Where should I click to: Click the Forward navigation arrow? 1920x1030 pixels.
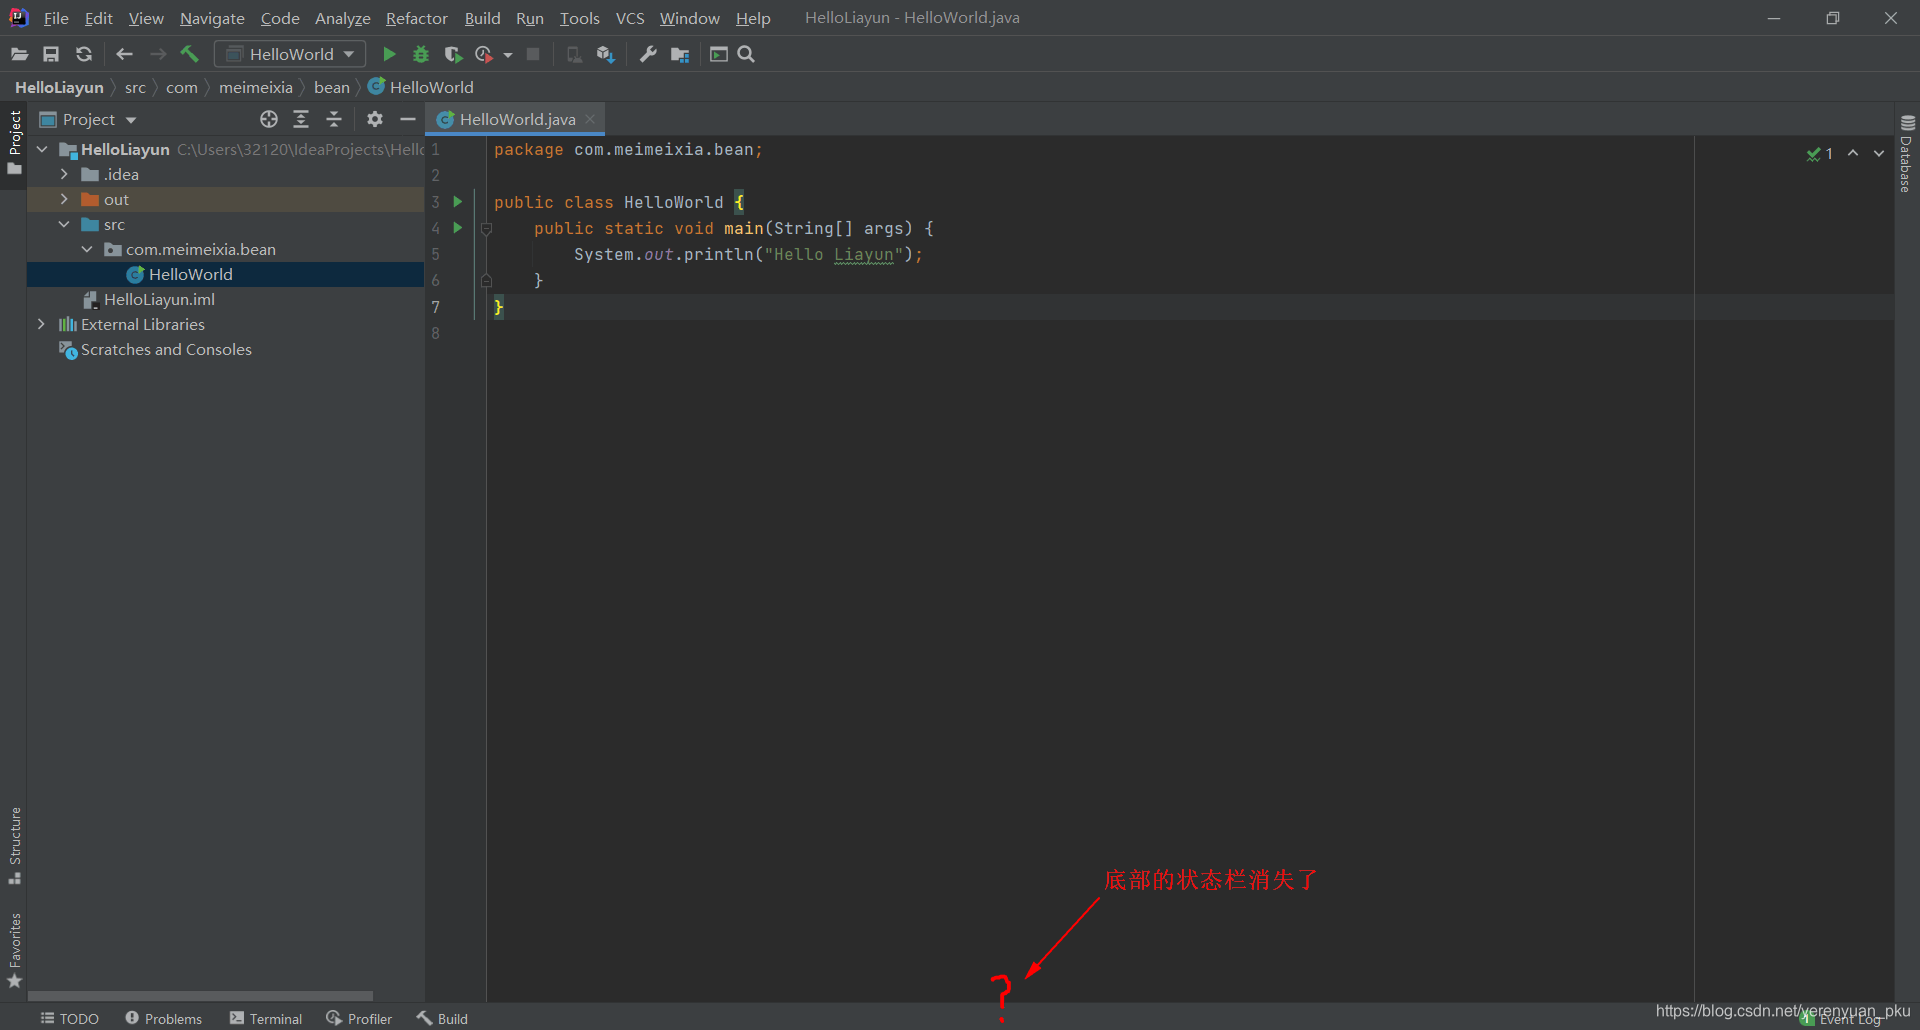pyautogui.click(x=158, y=54)
